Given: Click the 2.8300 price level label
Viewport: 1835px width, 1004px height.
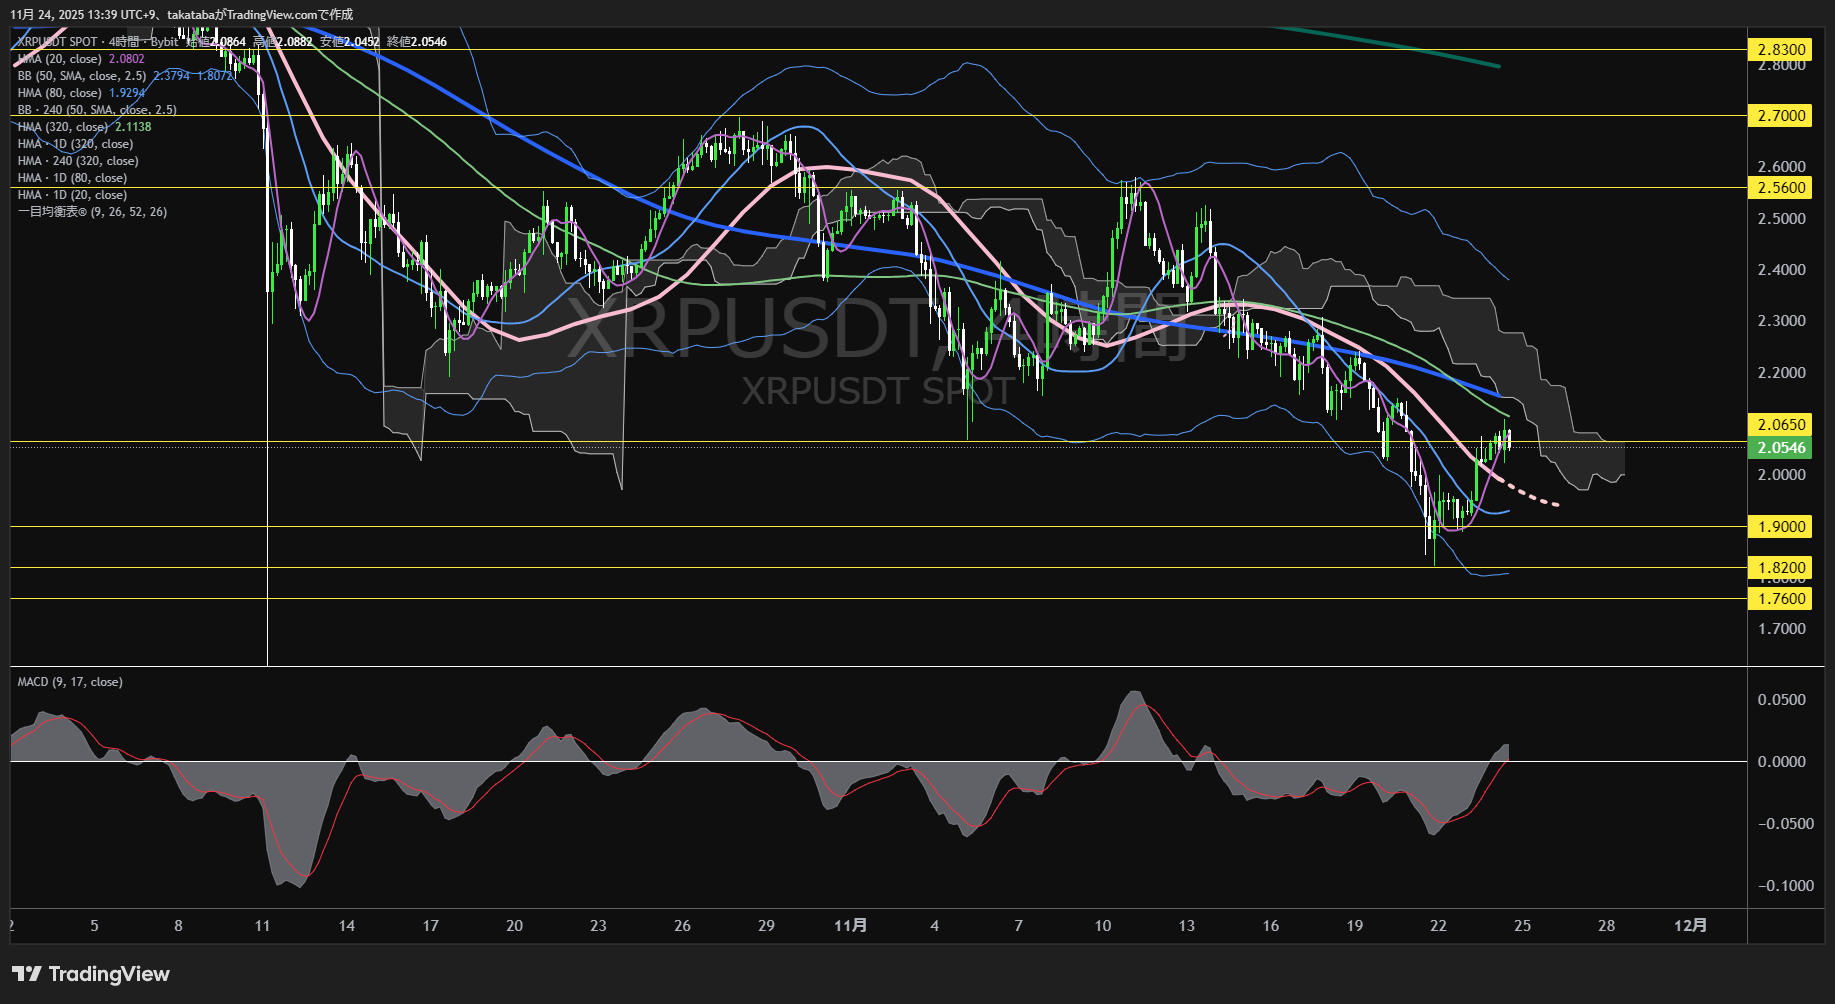Looking at the screenshot, I should click(1781, 49).
